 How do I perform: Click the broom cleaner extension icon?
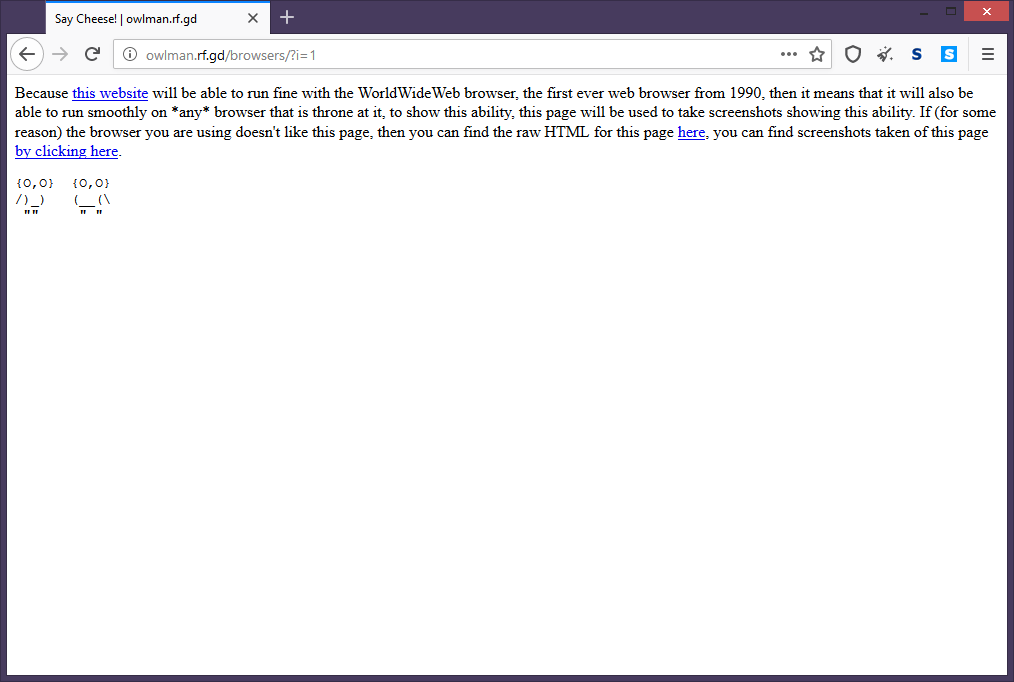[885, 55]
